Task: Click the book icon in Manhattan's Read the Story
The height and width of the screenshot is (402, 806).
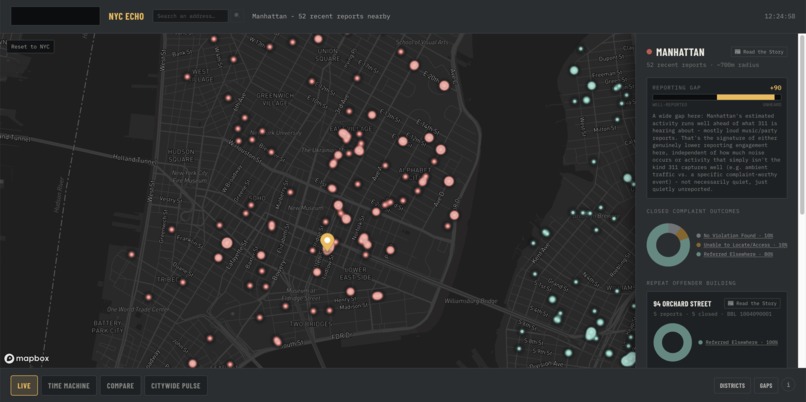Action: (x=738, y=52)
